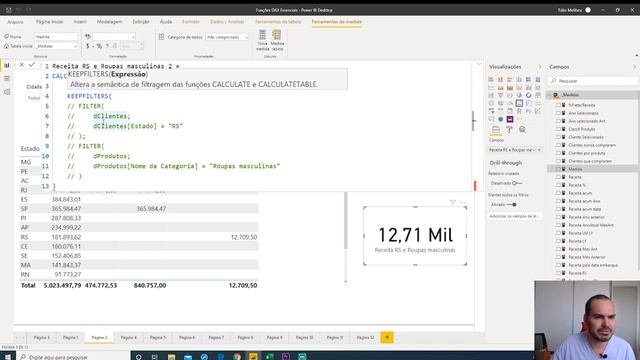Screen dimensions: 640x360
Task: Check the Classif Produto field
Action: point(558,129)
